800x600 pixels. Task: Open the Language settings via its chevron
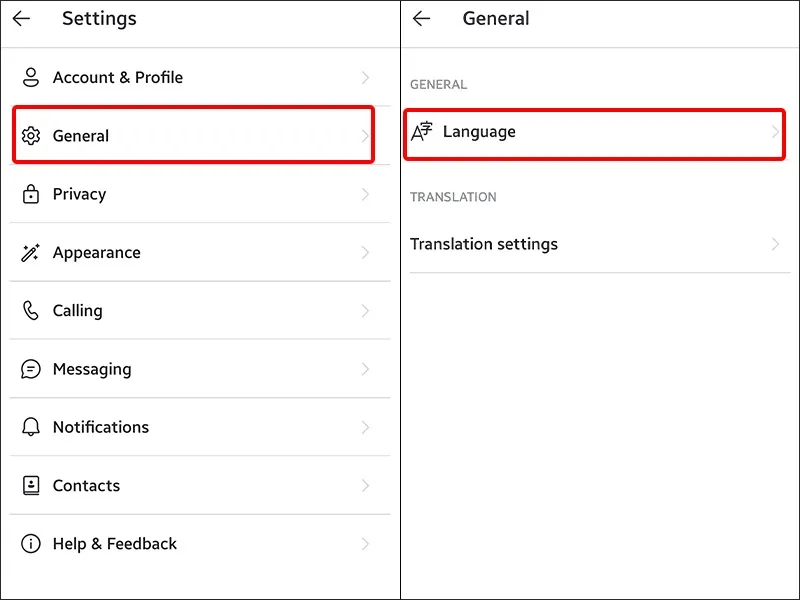pos(774,131)
